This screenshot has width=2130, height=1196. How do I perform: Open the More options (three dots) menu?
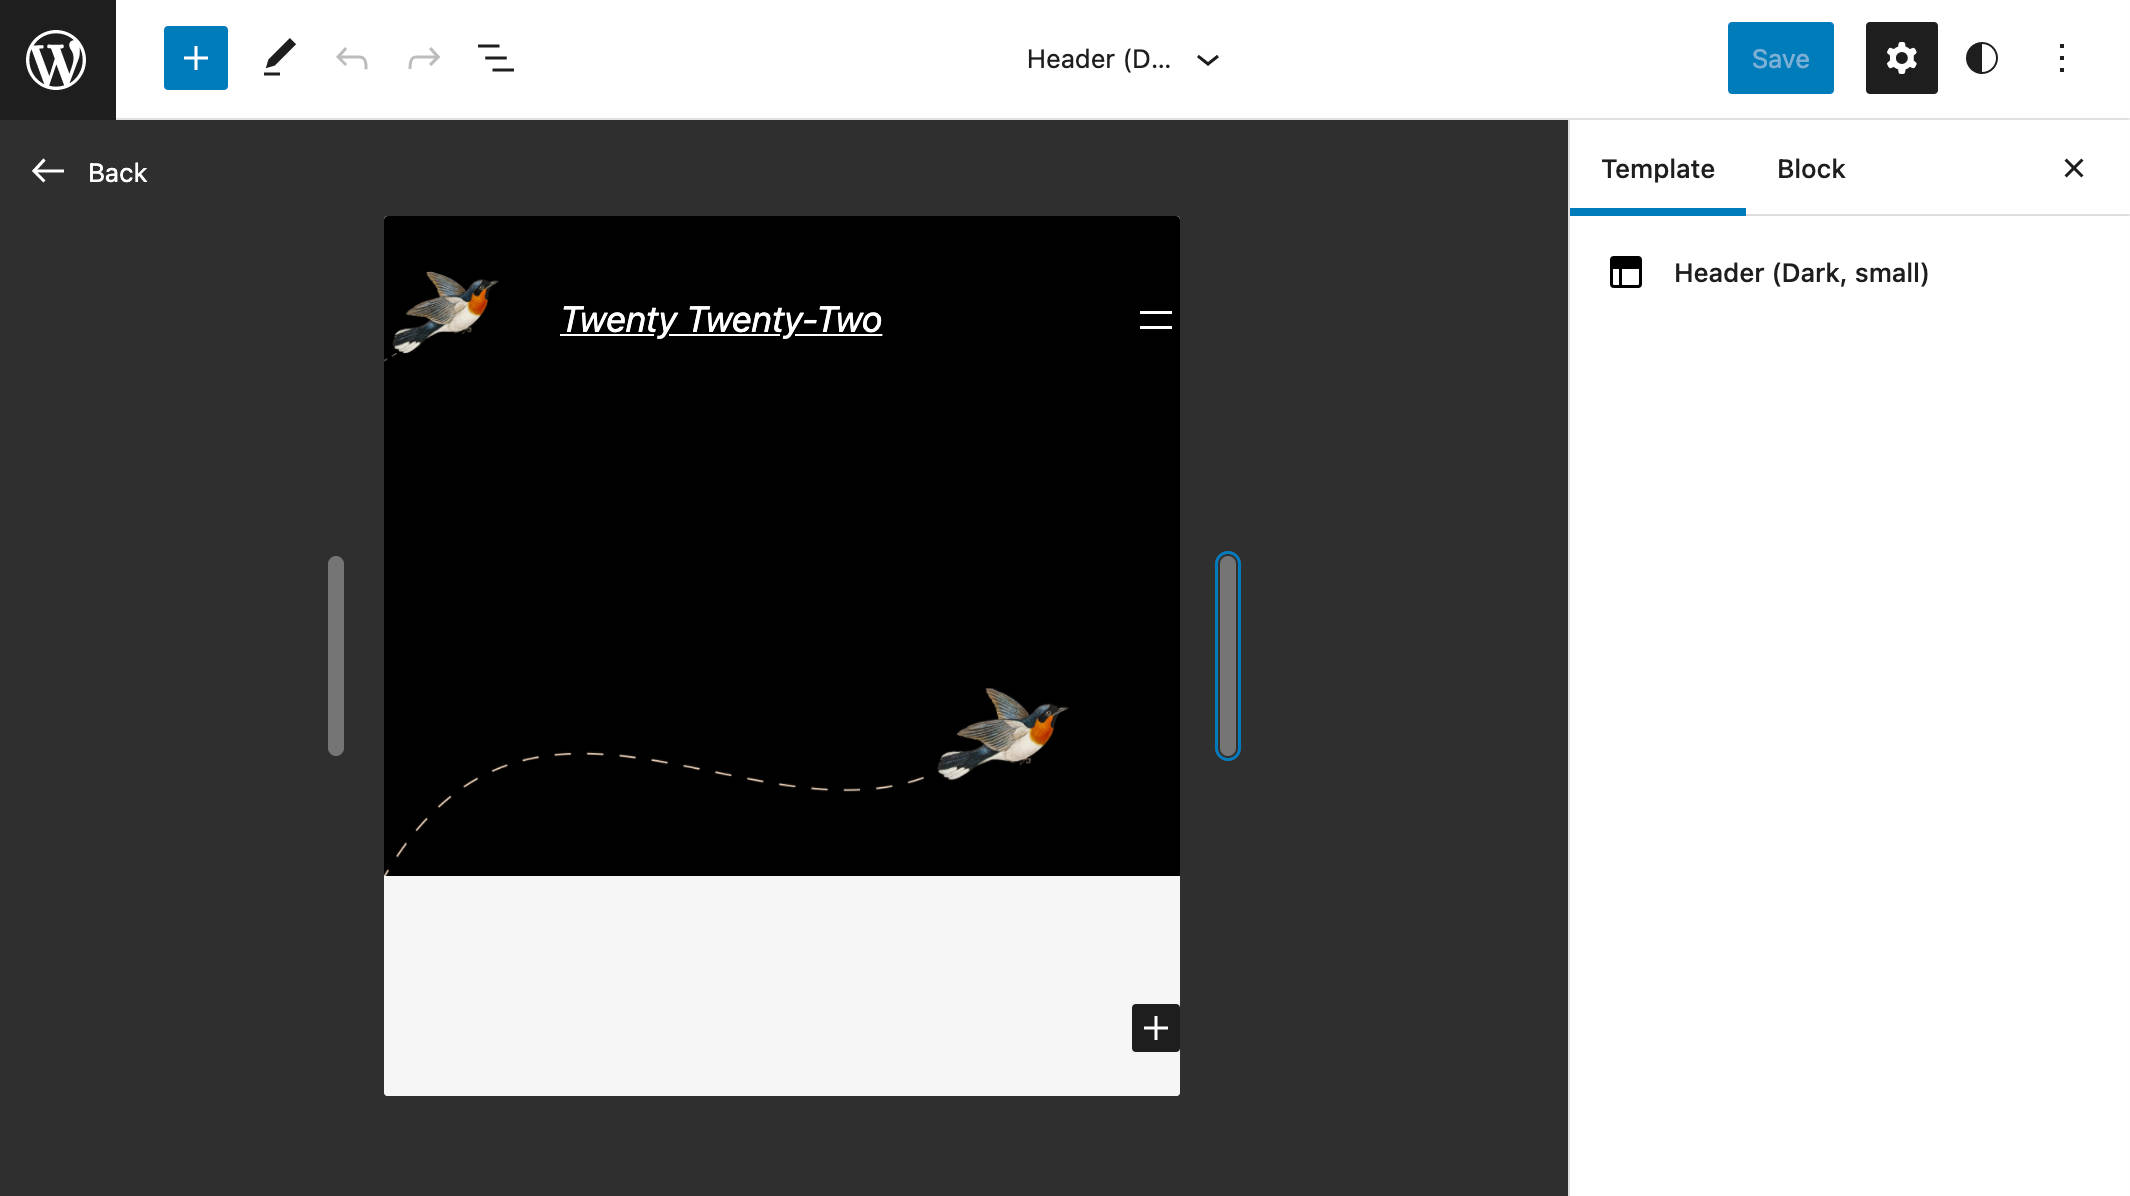[2060, 58]
